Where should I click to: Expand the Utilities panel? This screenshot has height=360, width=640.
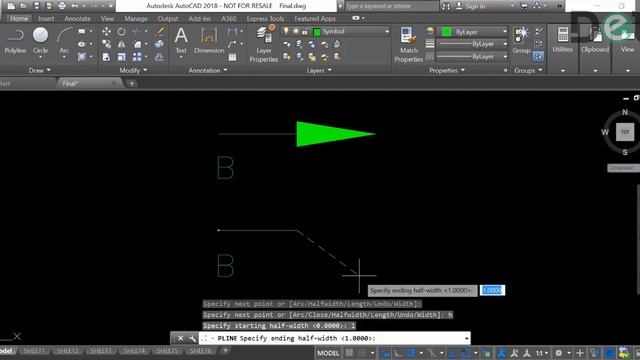[x=563, y=71]
